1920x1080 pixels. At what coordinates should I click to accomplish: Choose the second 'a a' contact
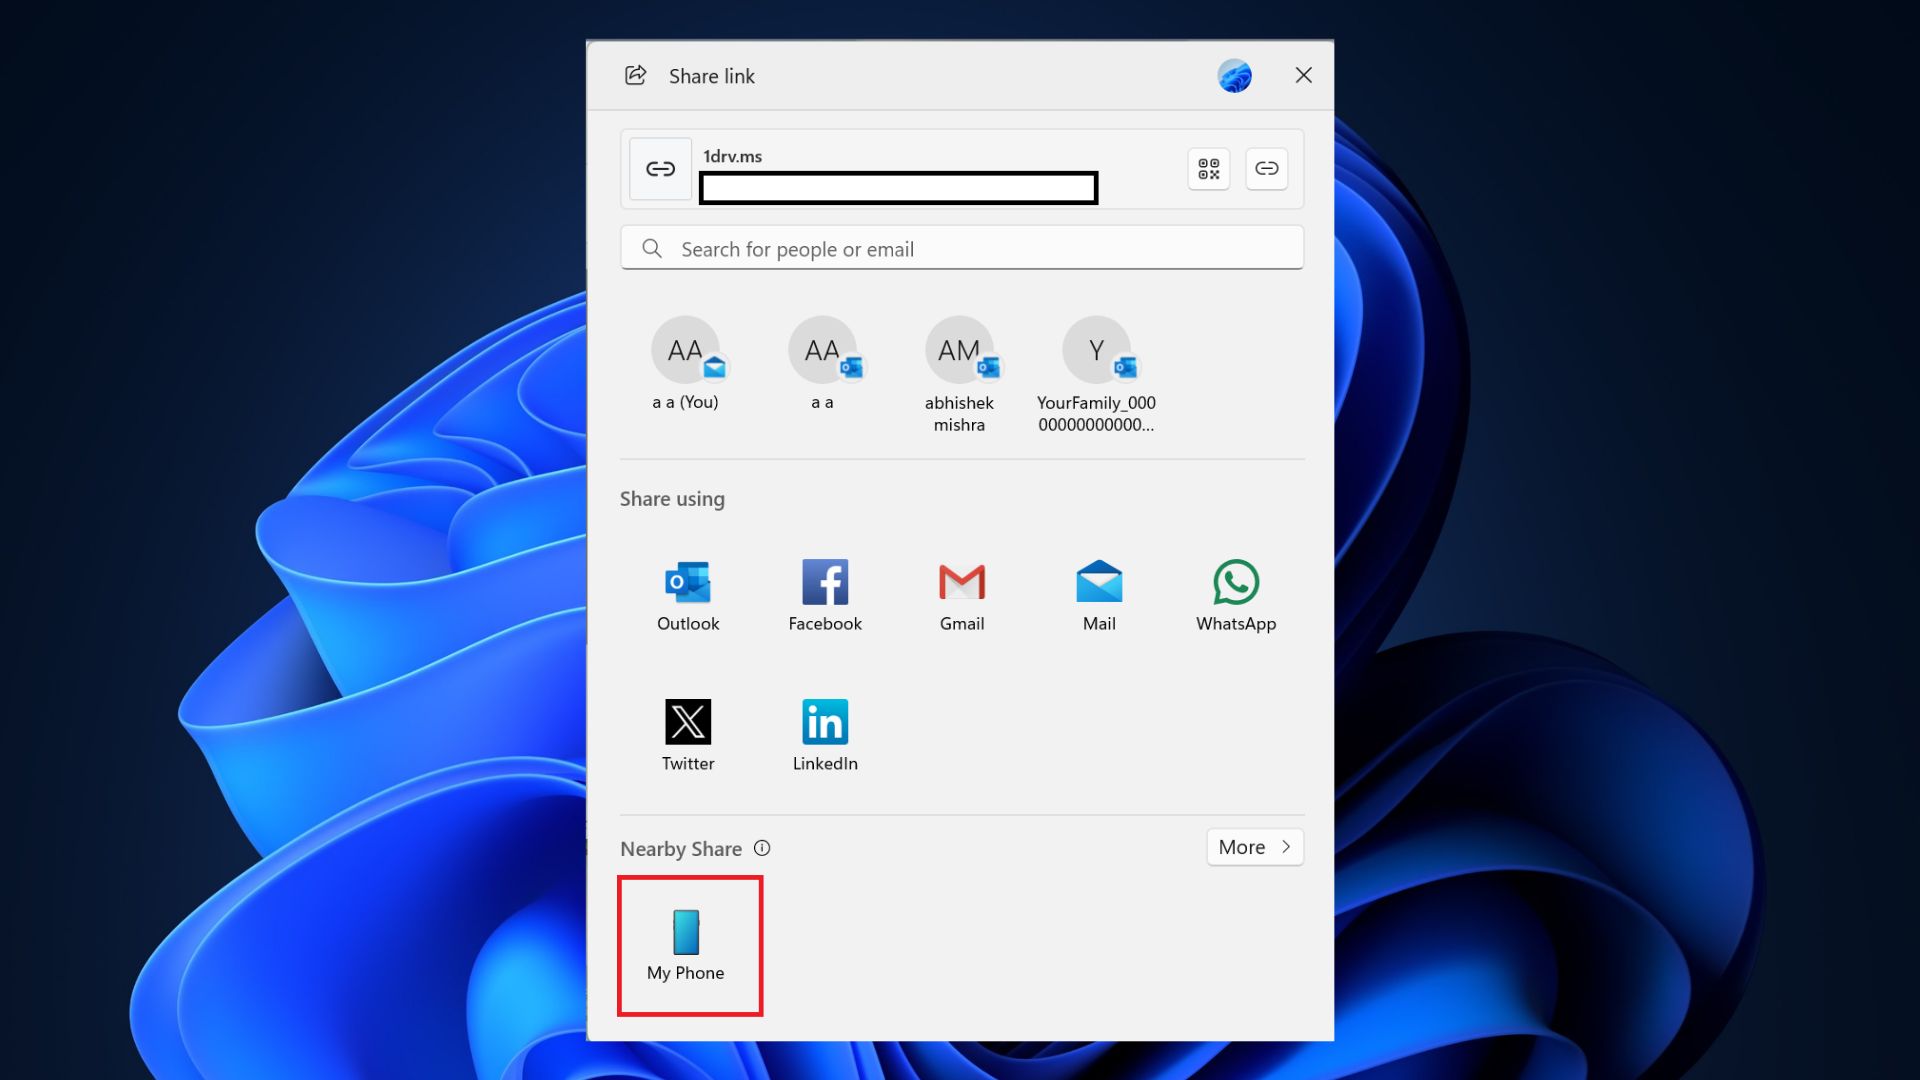tap(822, 365)
